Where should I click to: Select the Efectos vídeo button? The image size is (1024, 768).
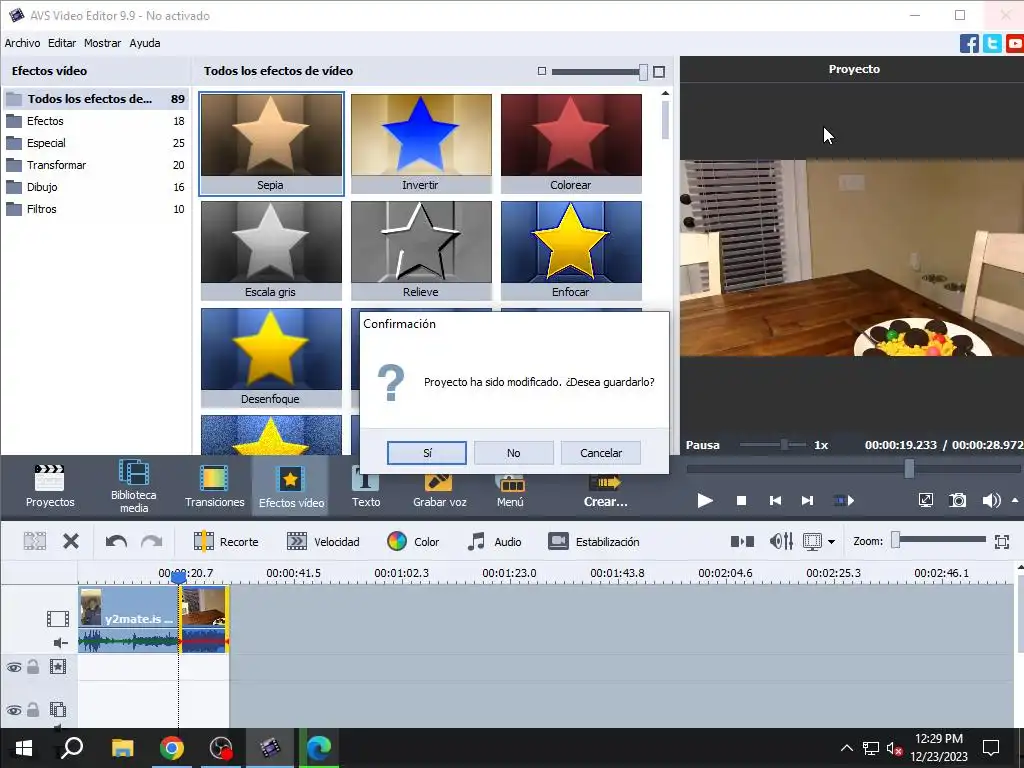pos(291,486)
